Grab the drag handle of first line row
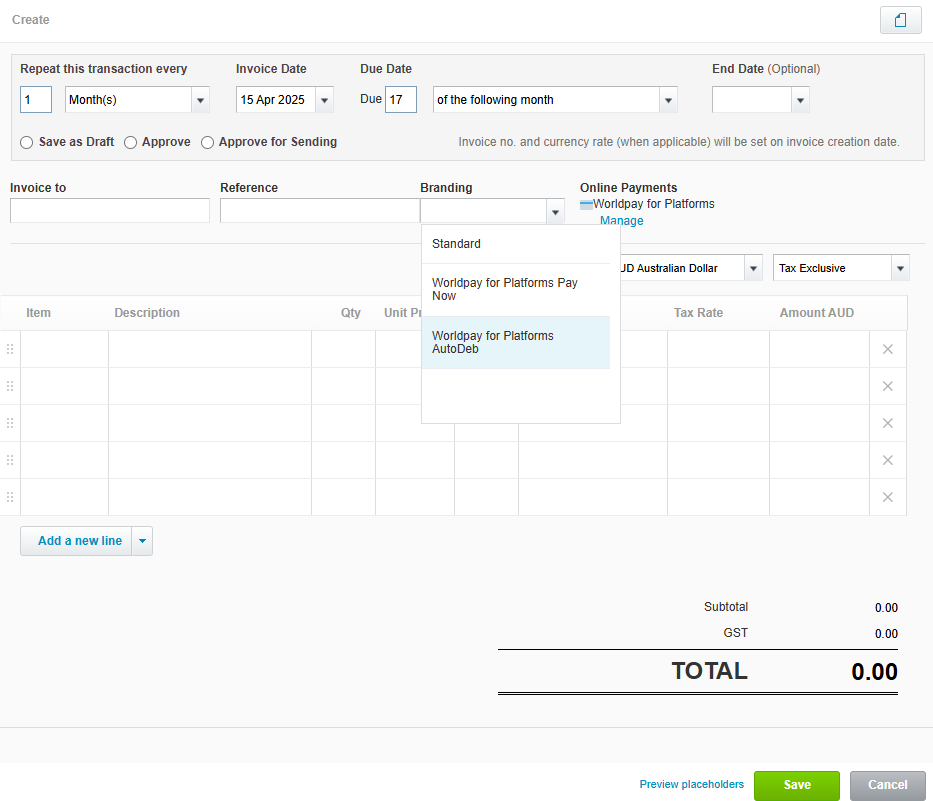933x801 pixels. point(10,349)
